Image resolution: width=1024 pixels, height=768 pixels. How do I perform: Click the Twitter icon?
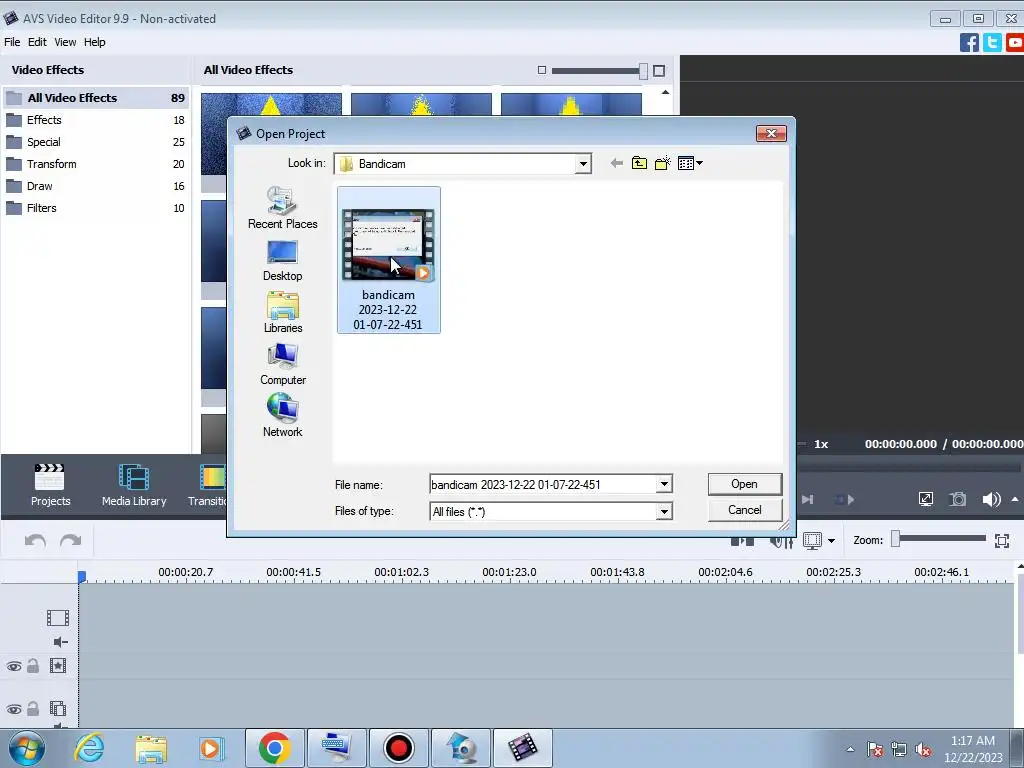tap(992, 42)
